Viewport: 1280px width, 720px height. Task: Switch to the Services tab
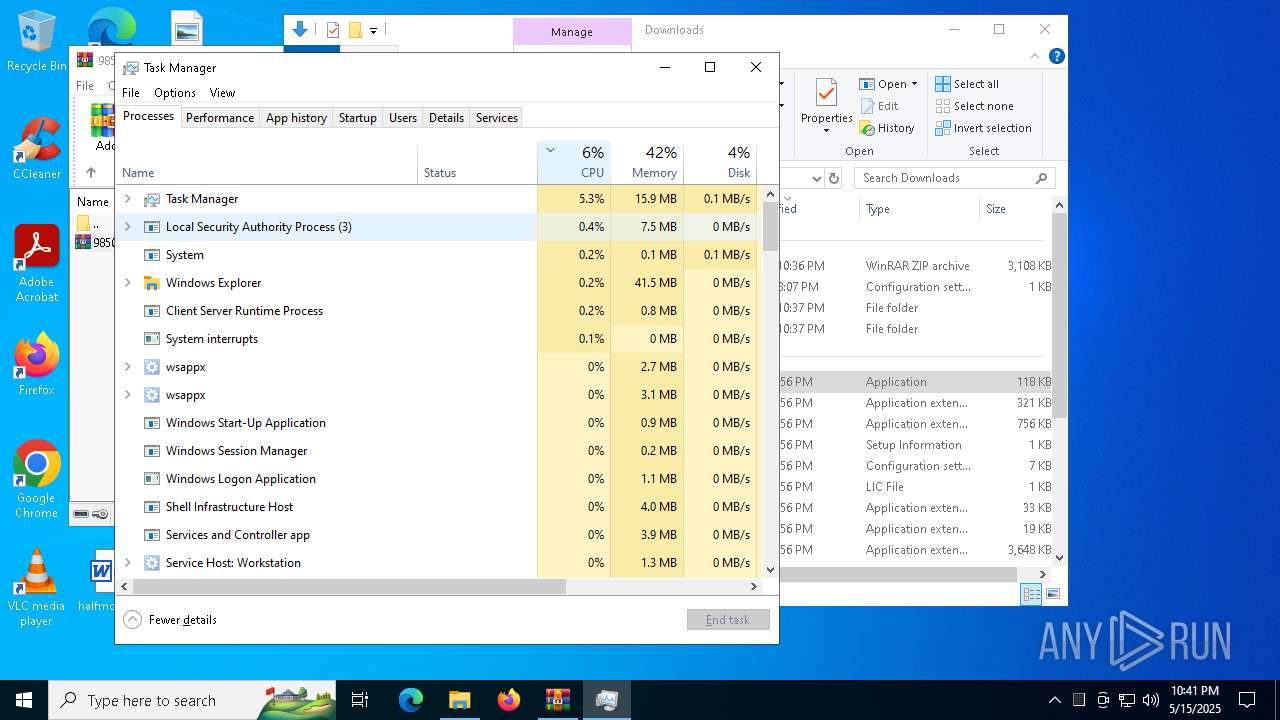497,118
